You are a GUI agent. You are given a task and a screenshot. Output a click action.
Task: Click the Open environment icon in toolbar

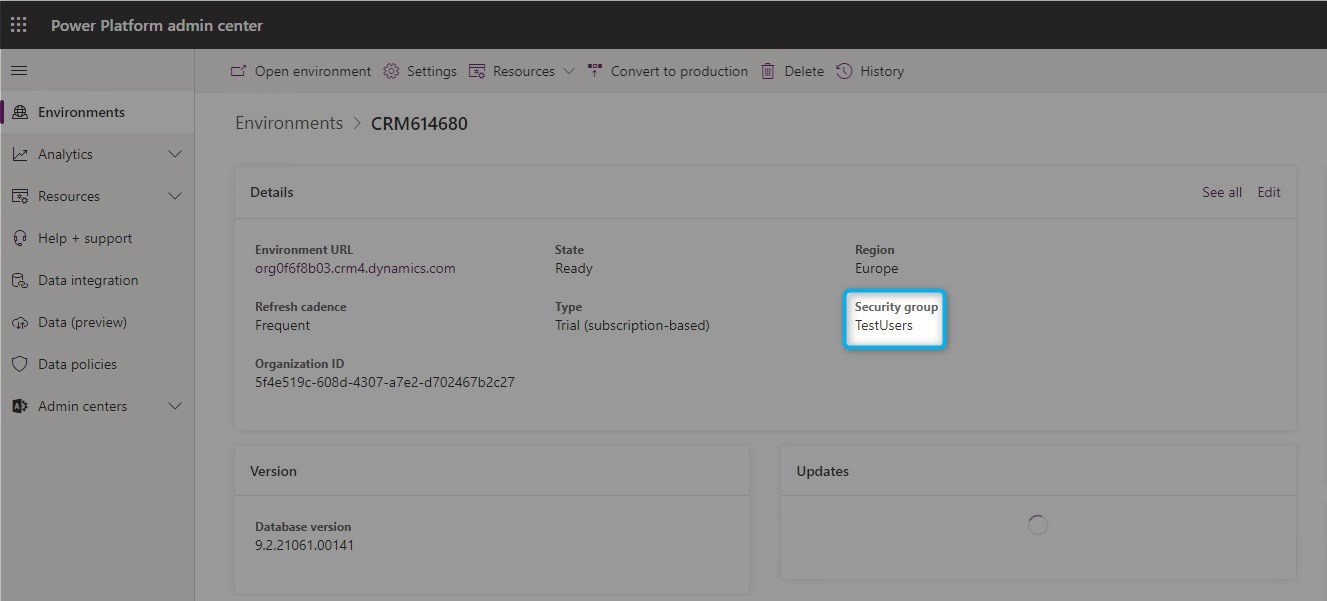tap(238, 71)
